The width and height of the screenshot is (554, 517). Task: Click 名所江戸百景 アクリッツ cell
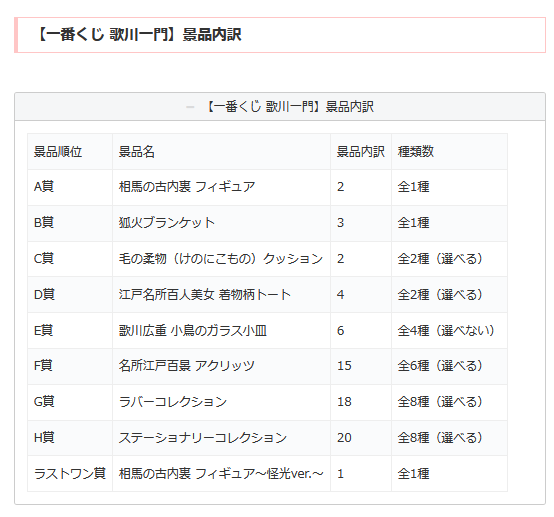pos(222,366)
